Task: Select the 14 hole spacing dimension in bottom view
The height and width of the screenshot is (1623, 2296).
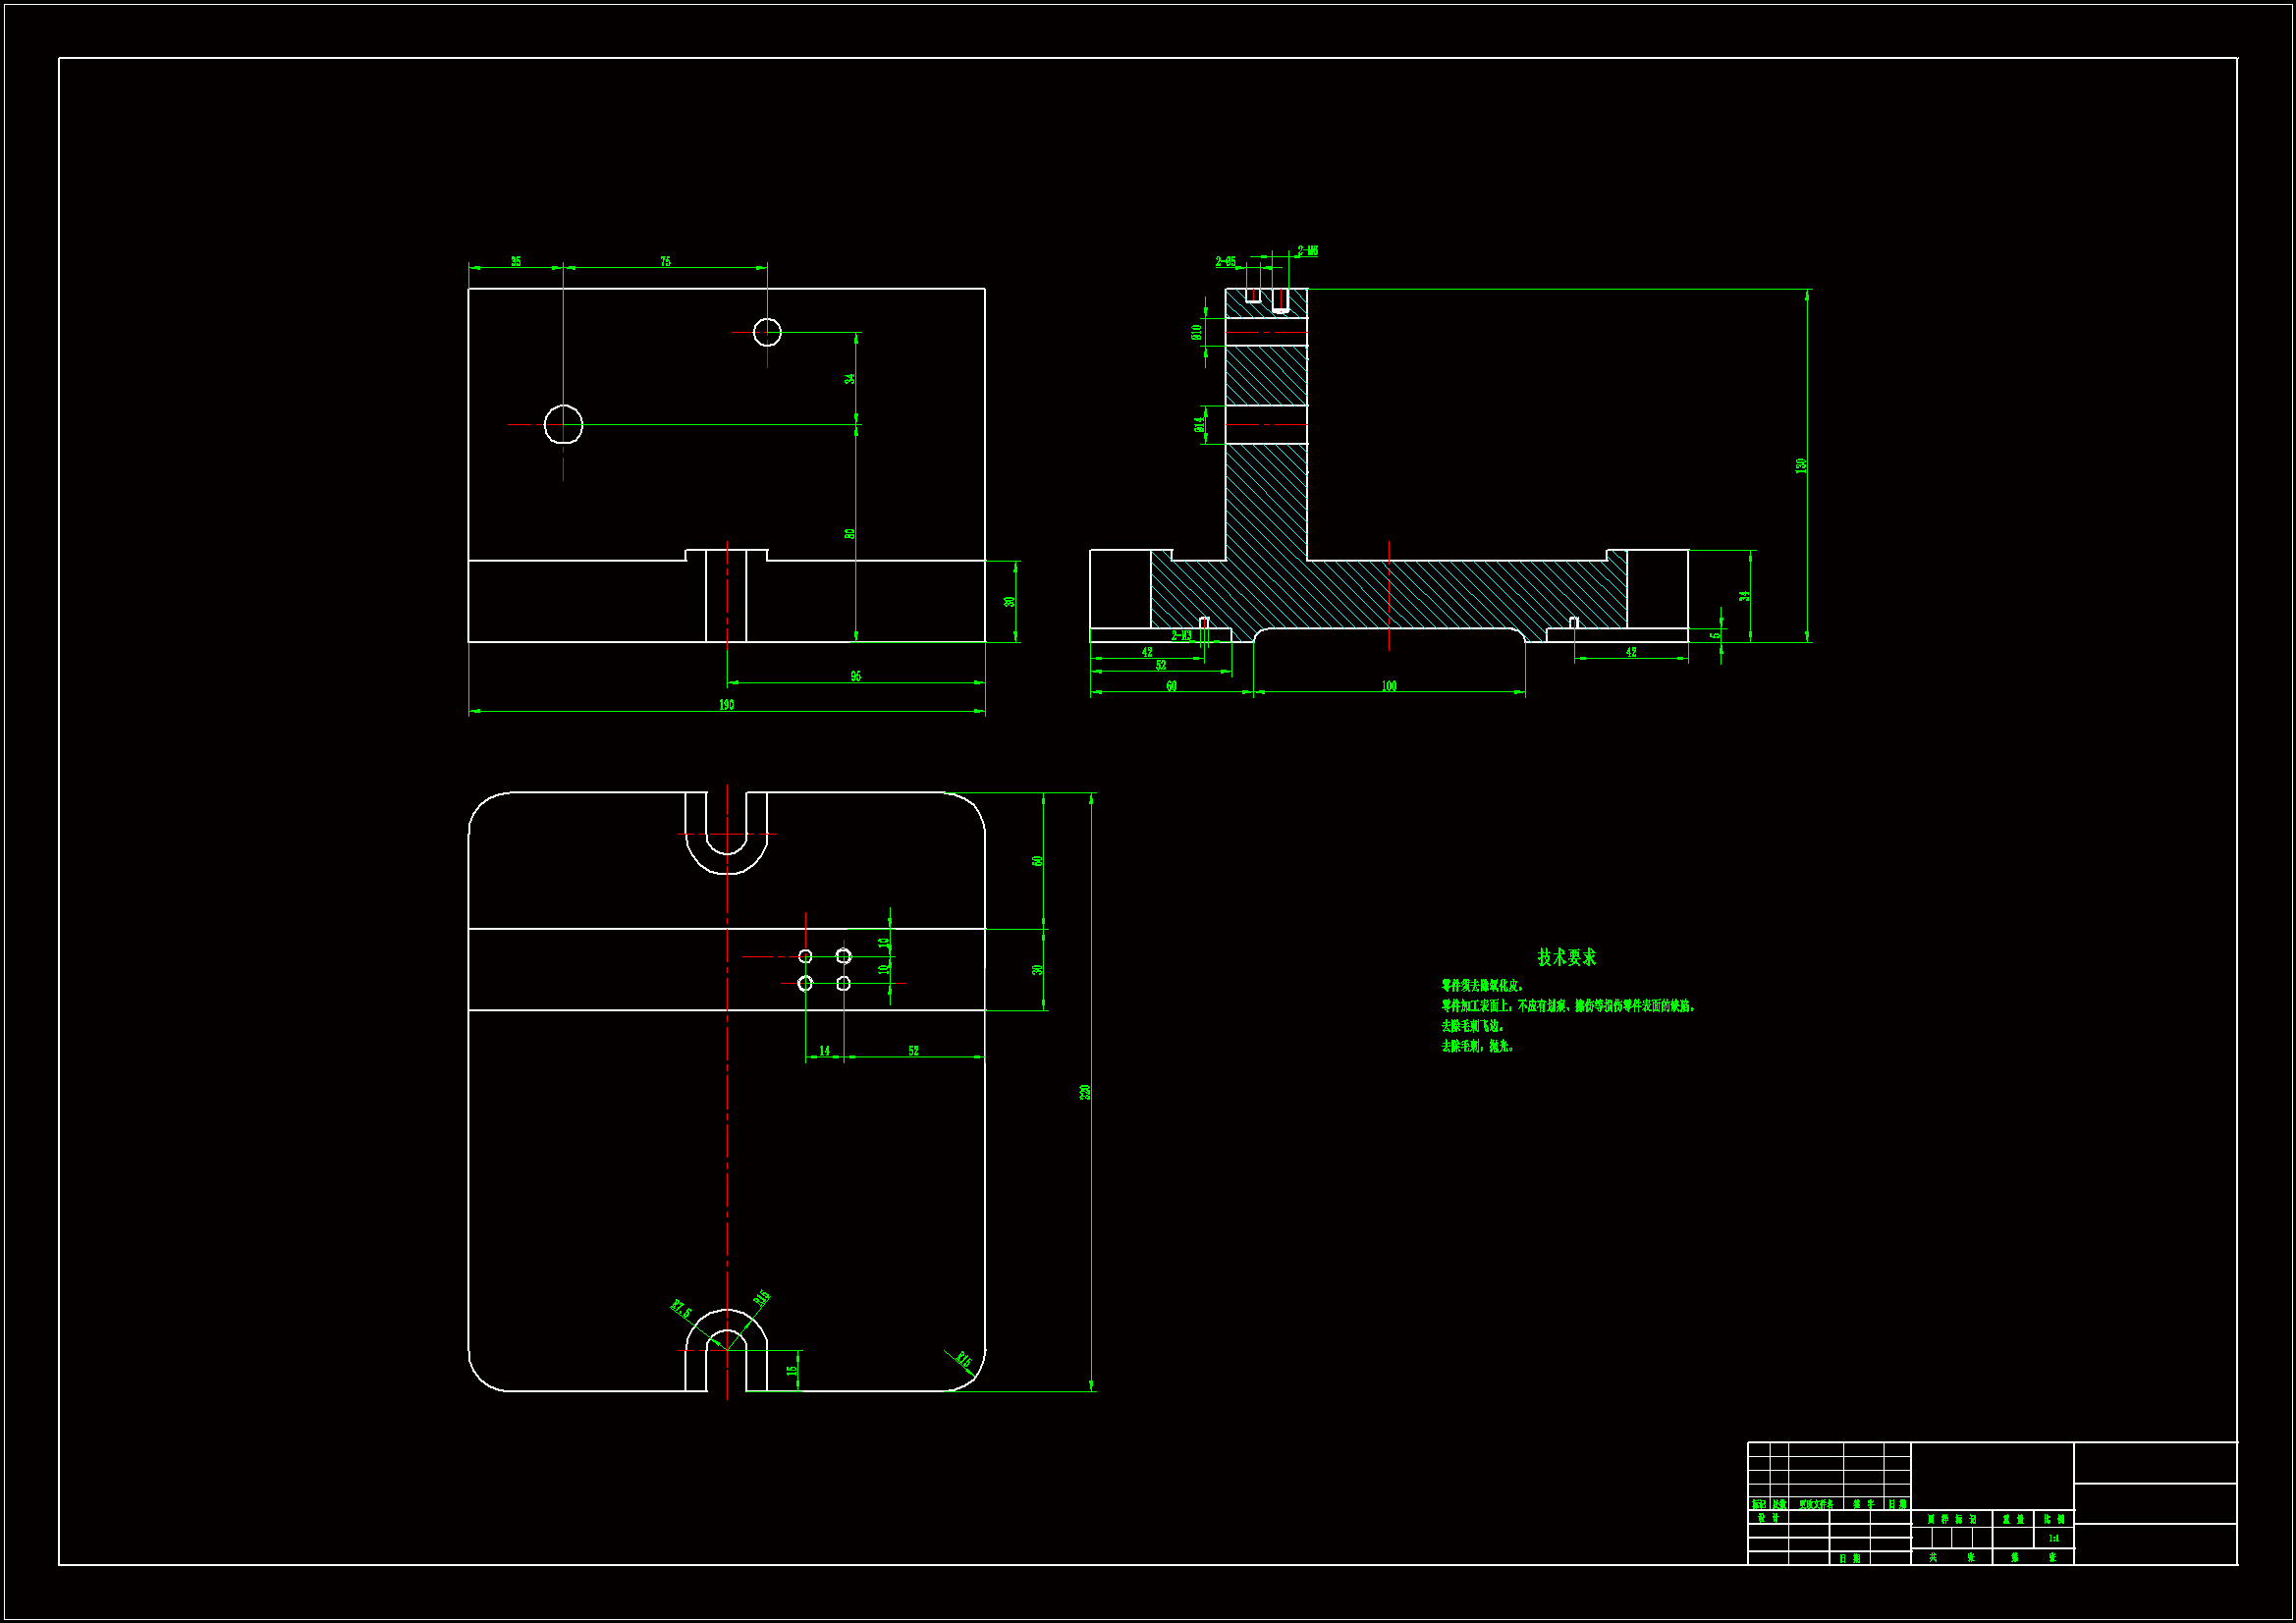Action: point(824,1051)
